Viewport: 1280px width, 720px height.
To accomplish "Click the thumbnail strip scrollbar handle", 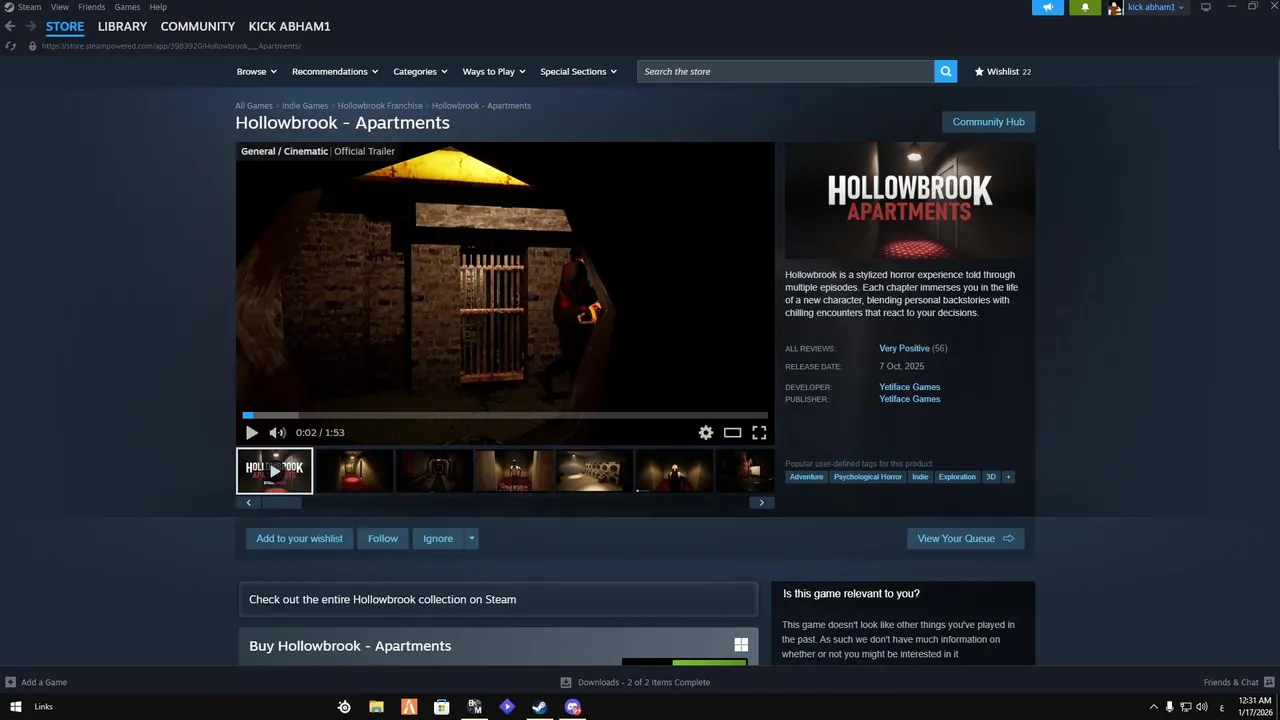I will point(281,503).
